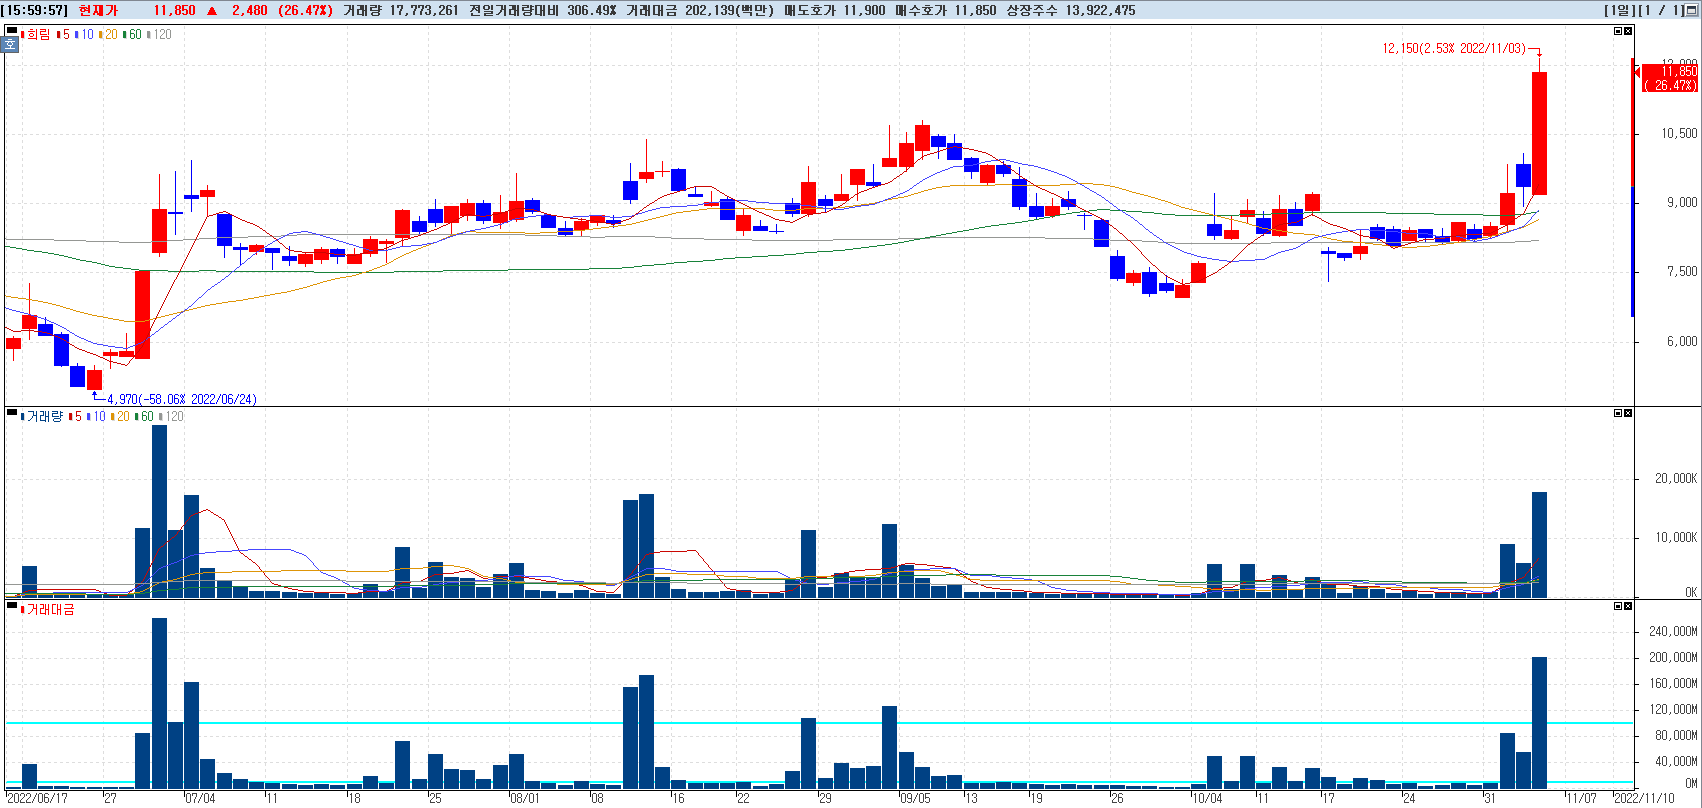Click the 10,000K volume axis label
The width and height of the screenshot is (1702, 808).
[1676, 537]
